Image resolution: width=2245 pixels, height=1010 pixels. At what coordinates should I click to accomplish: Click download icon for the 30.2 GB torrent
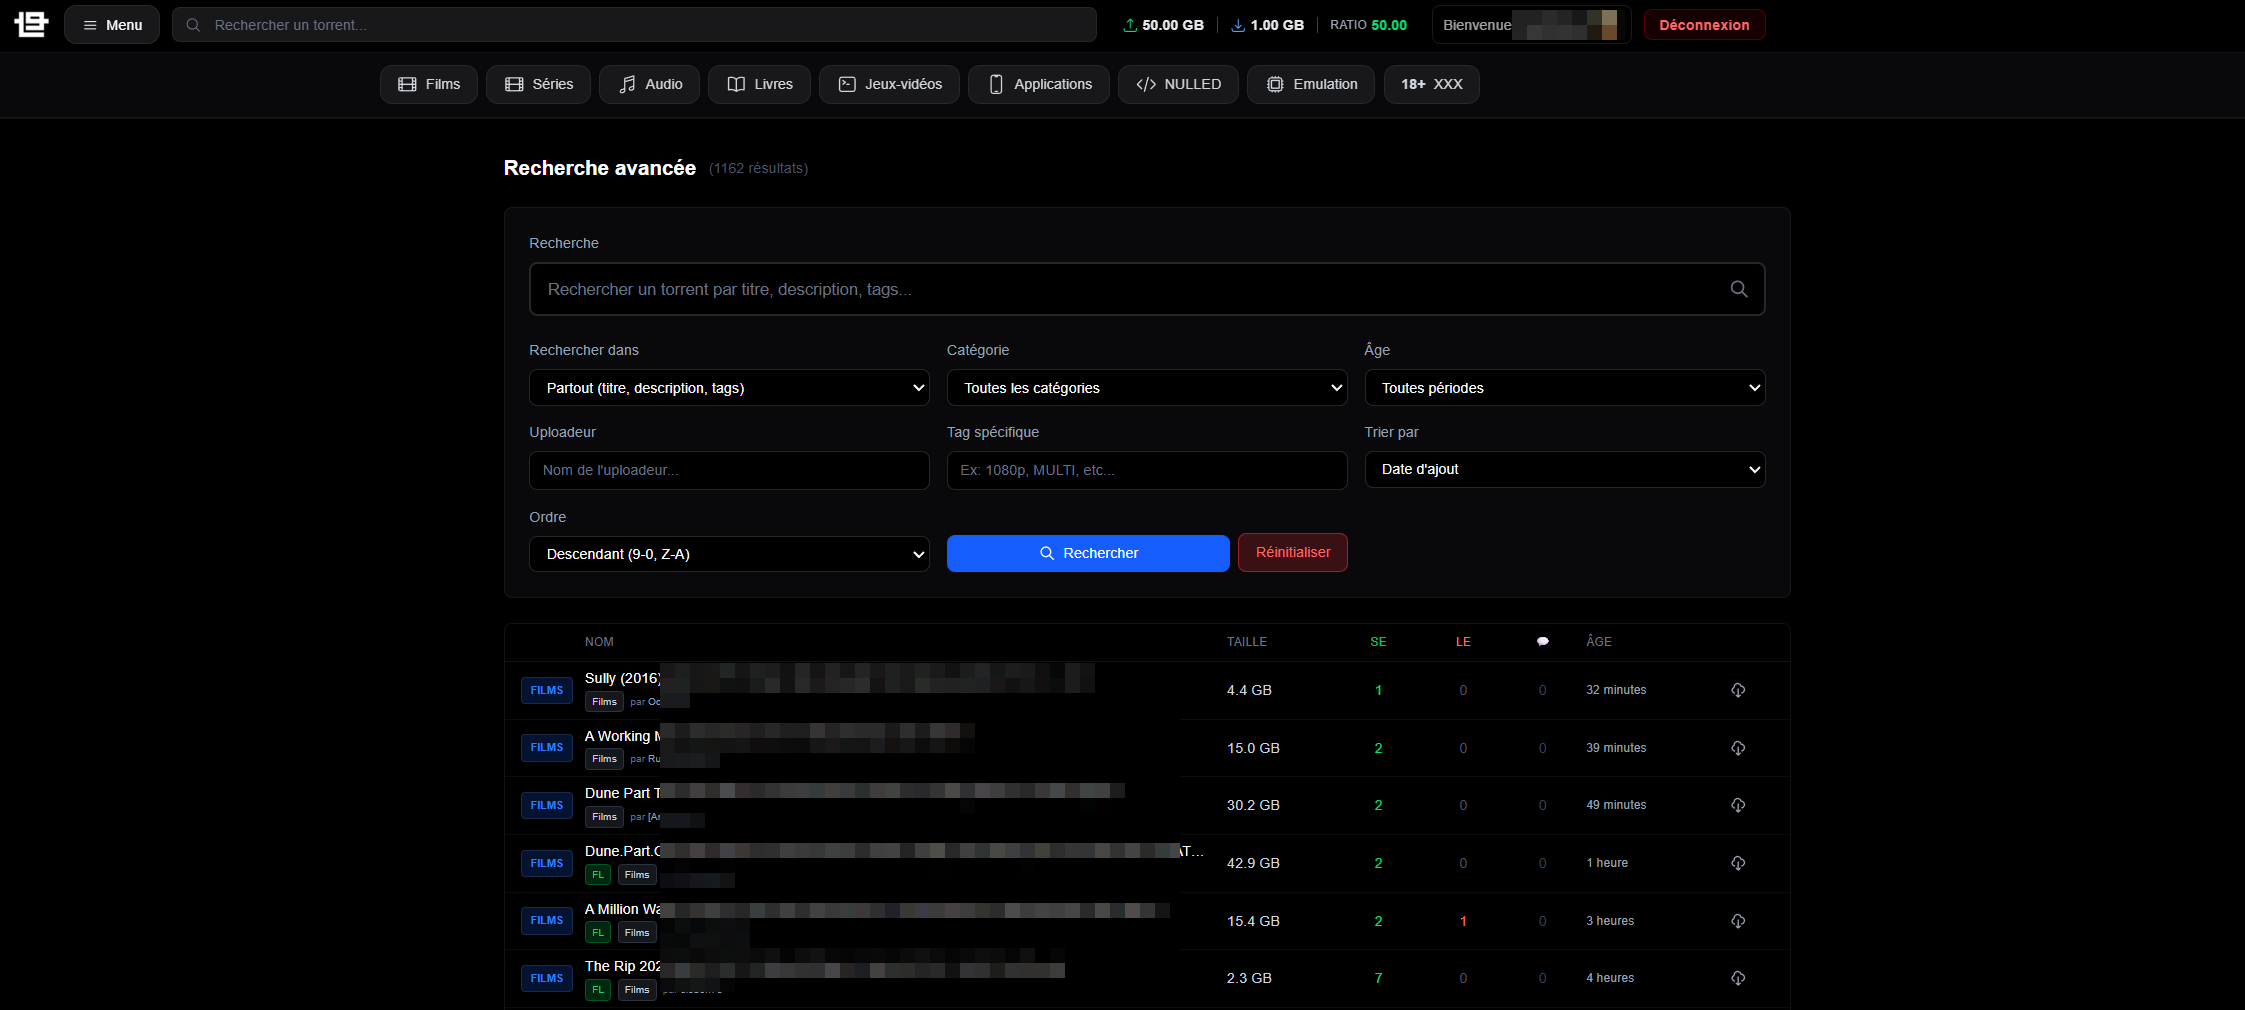1737,805
